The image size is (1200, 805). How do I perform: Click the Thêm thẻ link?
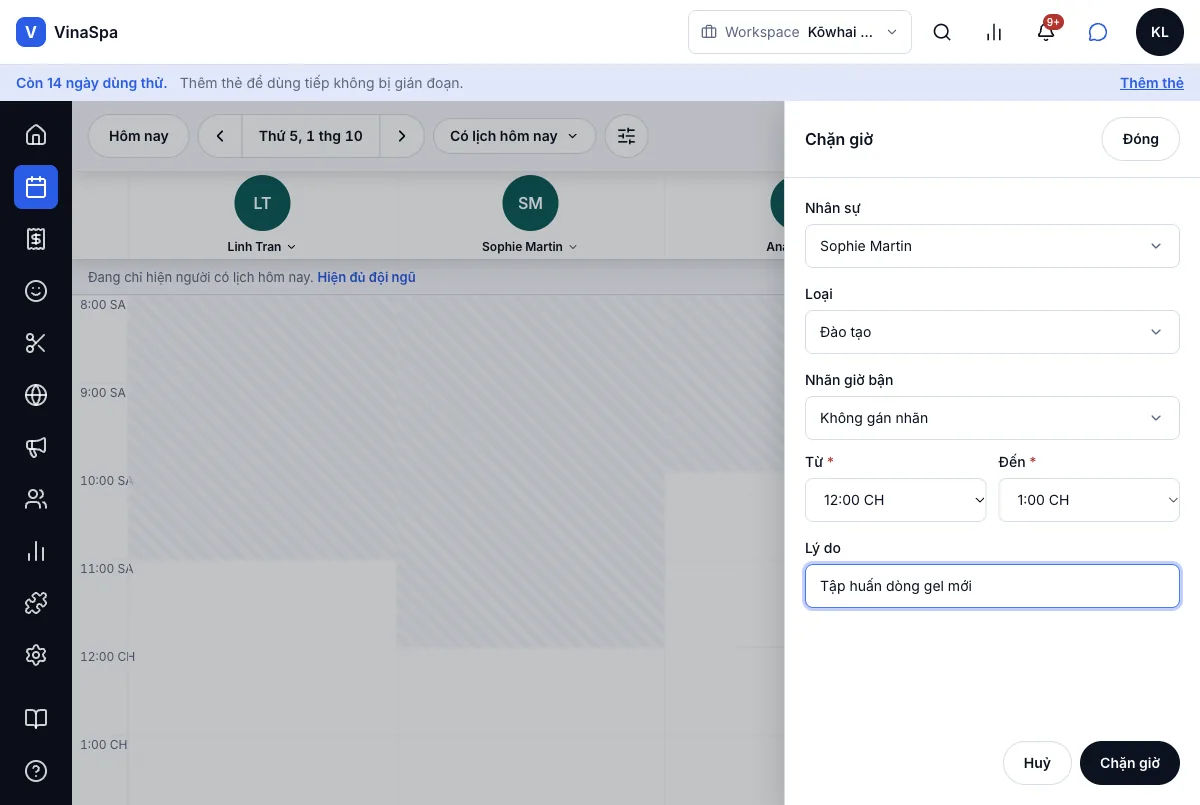coord(1152,83)
